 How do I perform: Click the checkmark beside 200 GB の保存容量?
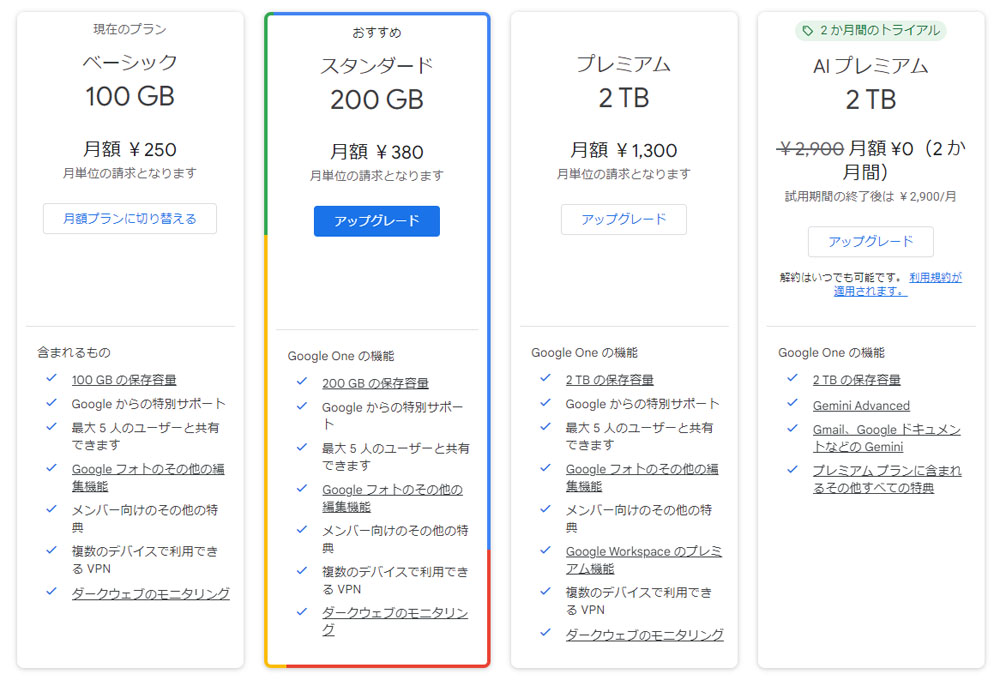point(302,381)
